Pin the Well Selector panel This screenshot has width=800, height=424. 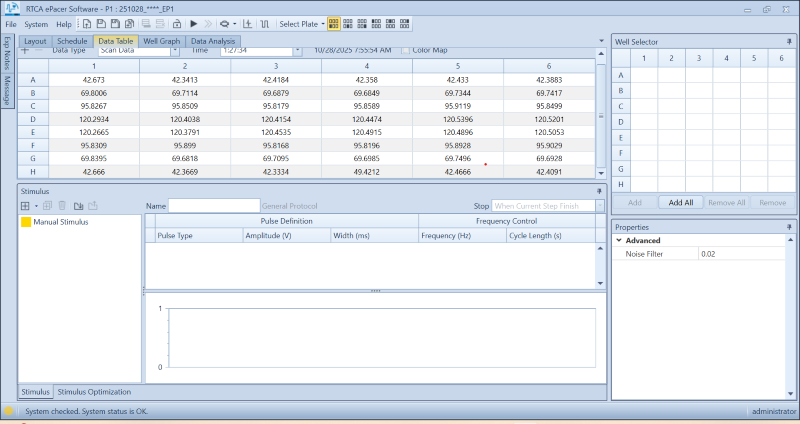(791, 41)
